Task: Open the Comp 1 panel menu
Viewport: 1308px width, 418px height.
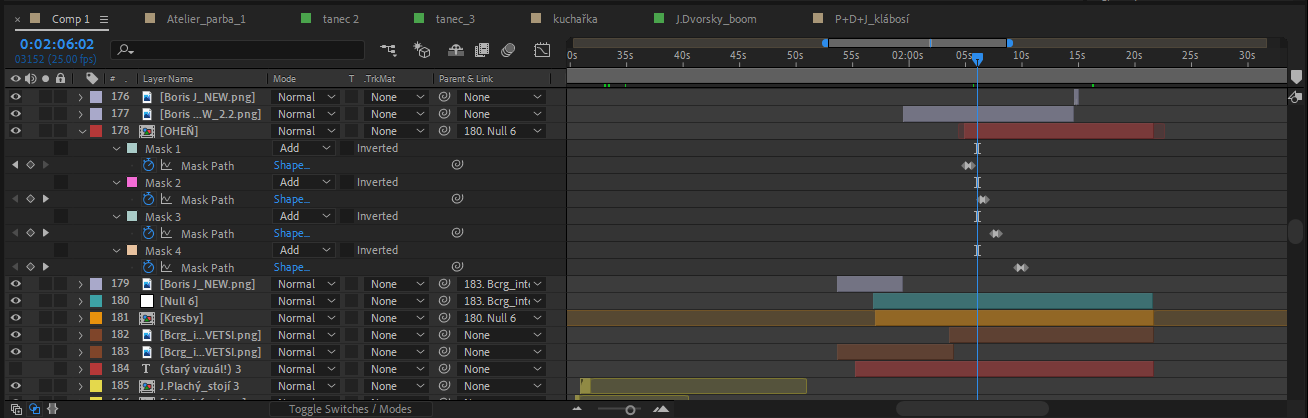Action: [x=105, y=19]
